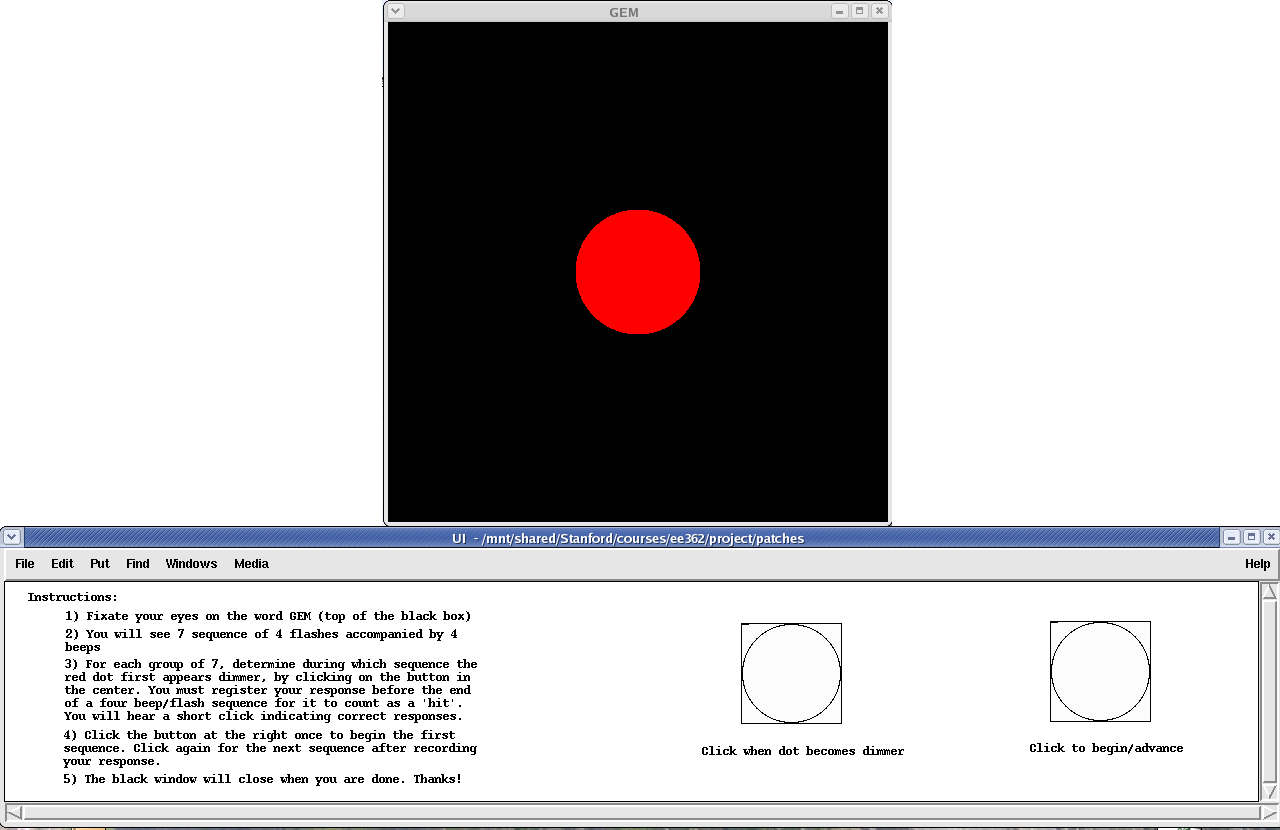Open the Find menu

pos(138,564)
